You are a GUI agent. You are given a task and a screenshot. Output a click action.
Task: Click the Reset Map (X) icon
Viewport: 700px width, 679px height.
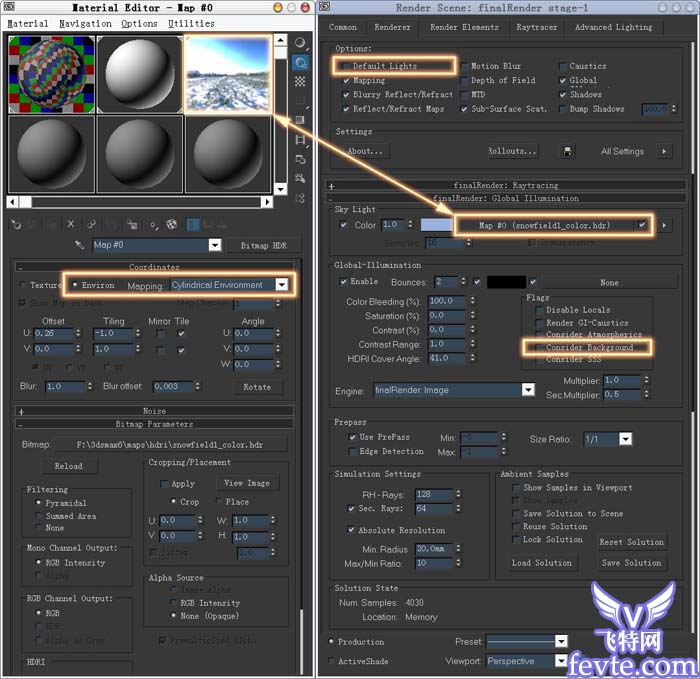click(x=72, y=224)
